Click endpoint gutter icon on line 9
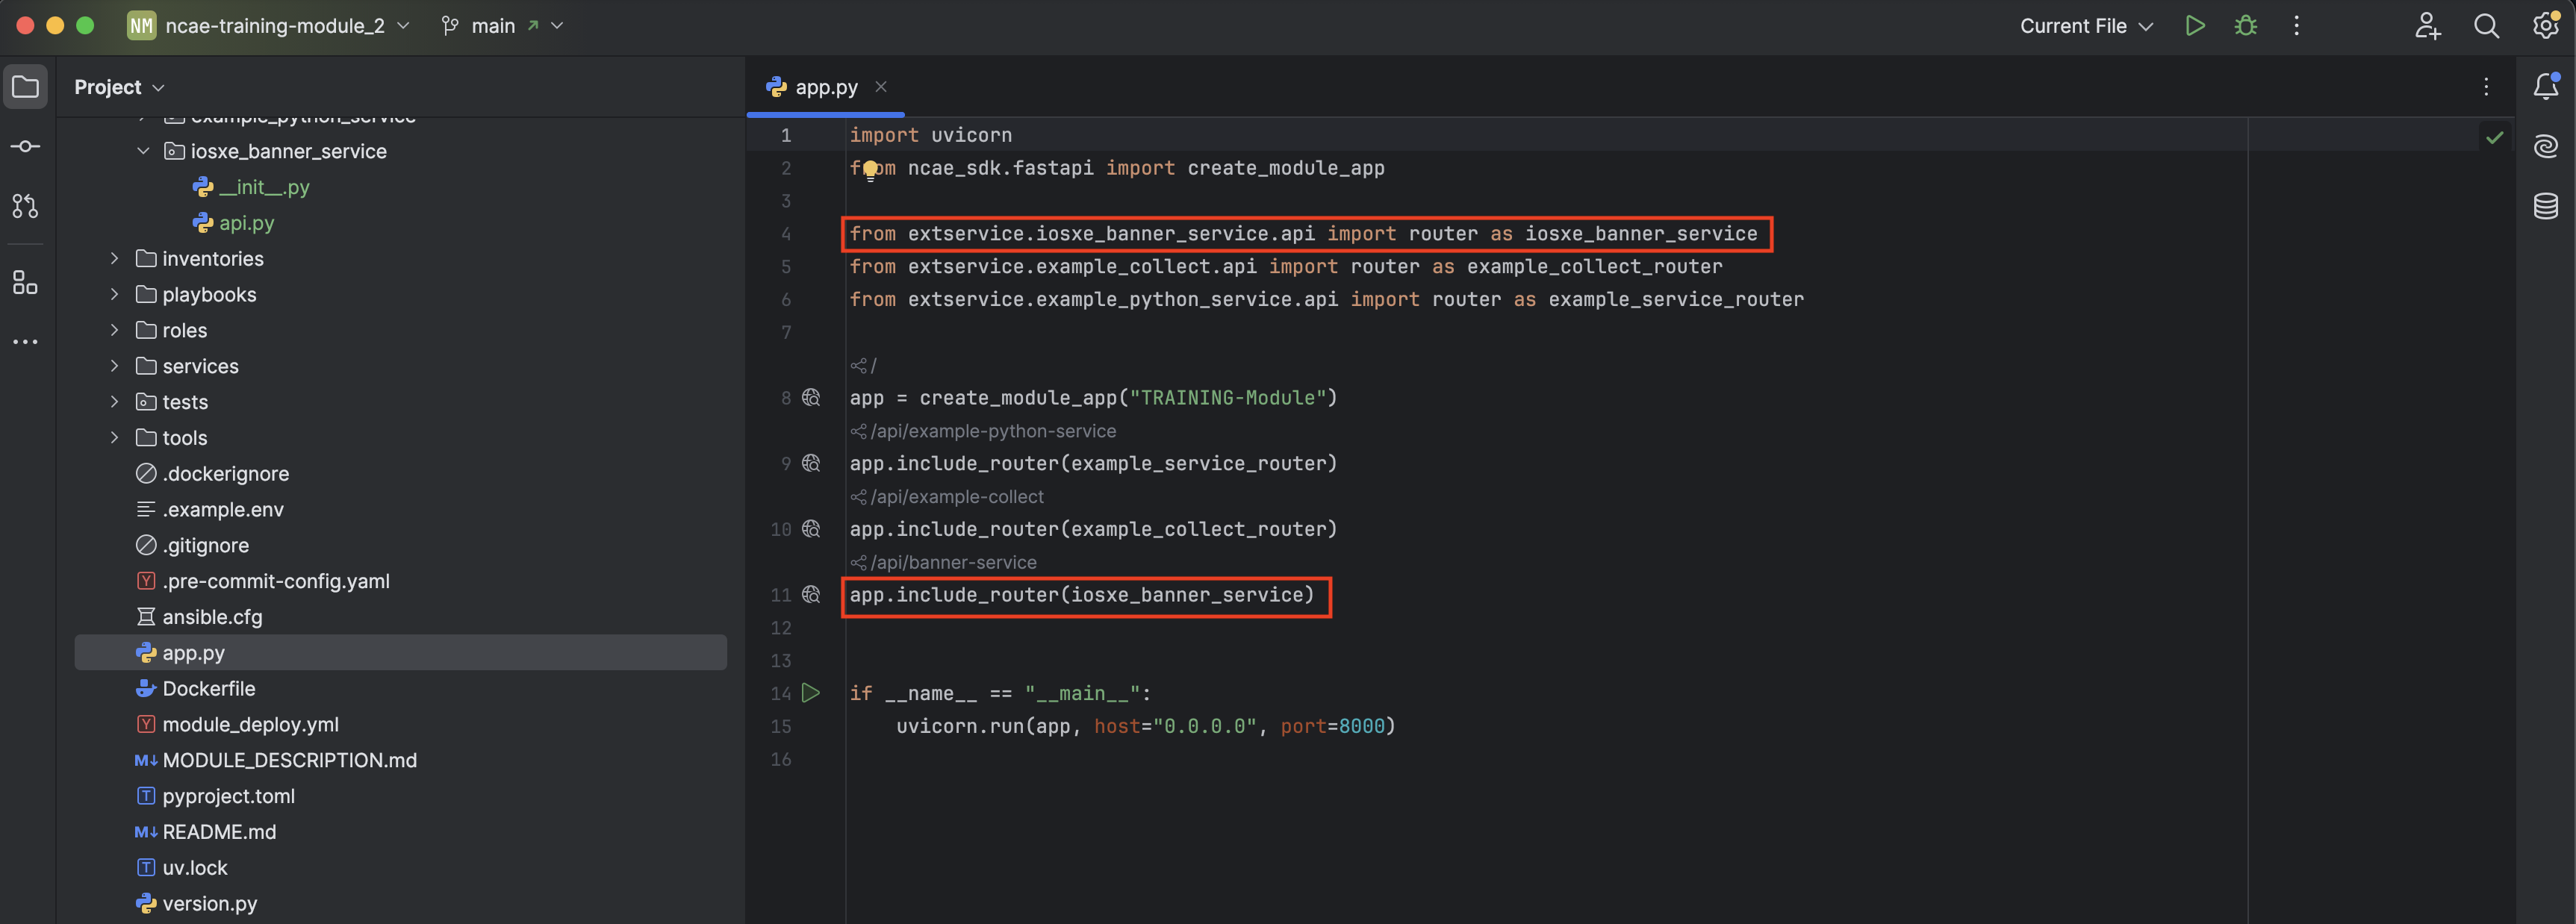The height and width of the screenshot is (924, 2576). point(811,463)
